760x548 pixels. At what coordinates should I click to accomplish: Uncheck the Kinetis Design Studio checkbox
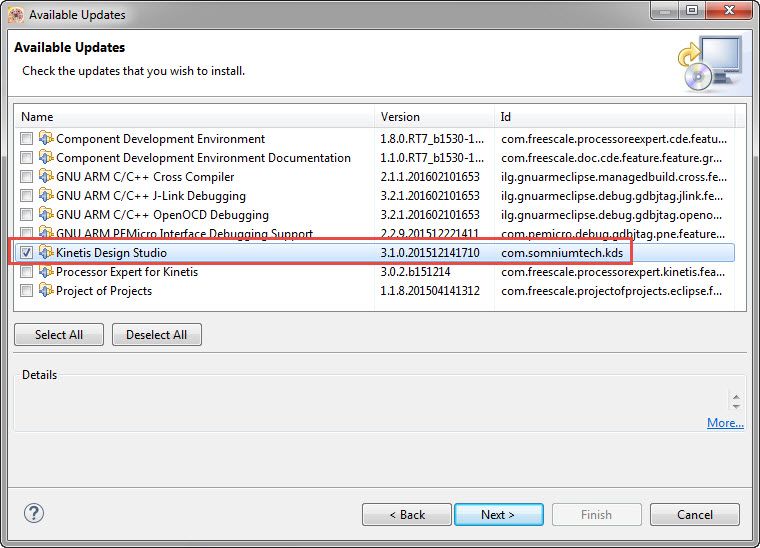click(x=26, y=252)
